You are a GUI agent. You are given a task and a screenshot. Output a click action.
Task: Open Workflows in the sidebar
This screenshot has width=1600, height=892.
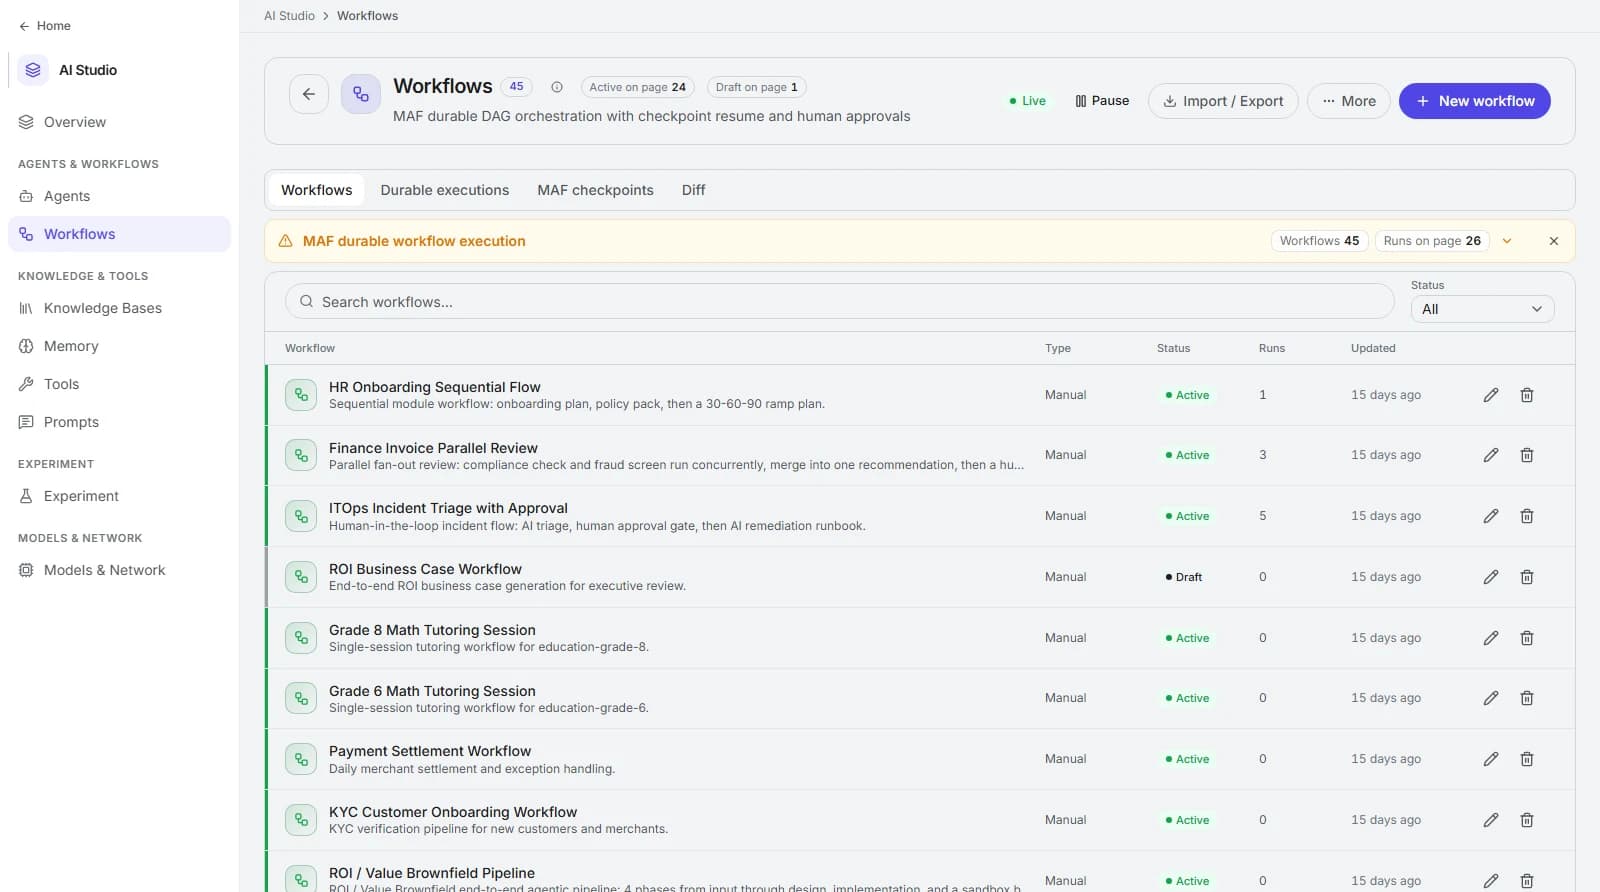[x=119, y=234]
